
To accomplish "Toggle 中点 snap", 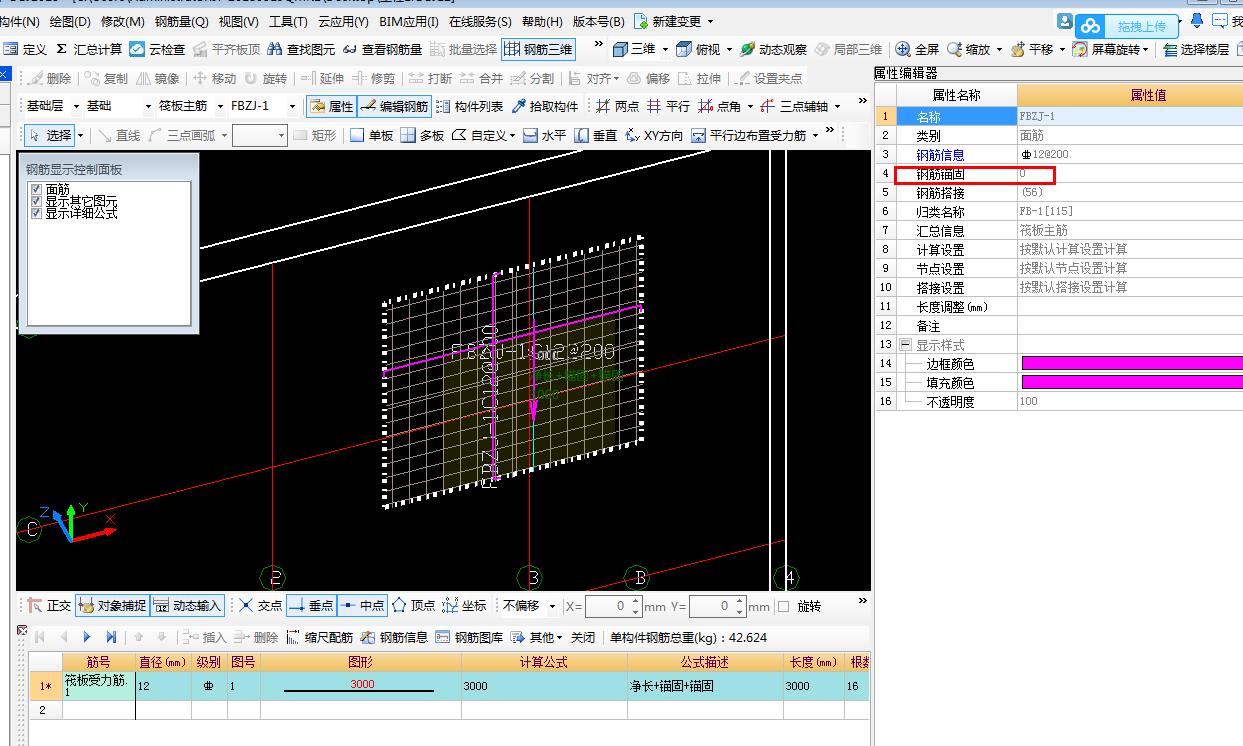I will coord(362,606).
